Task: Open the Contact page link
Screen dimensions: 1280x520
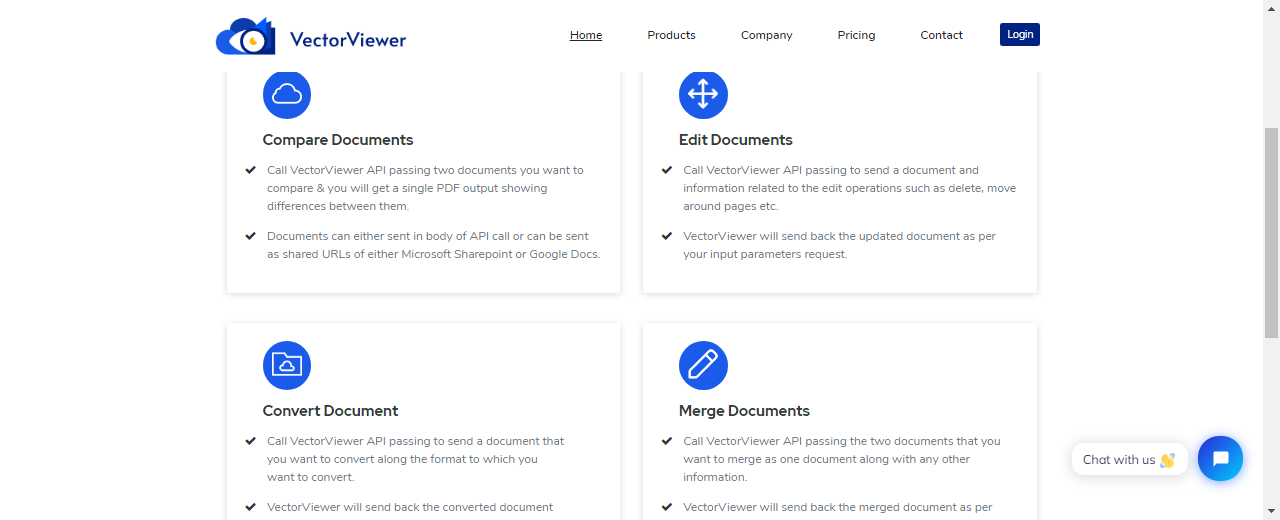Action: pos(941,35)
